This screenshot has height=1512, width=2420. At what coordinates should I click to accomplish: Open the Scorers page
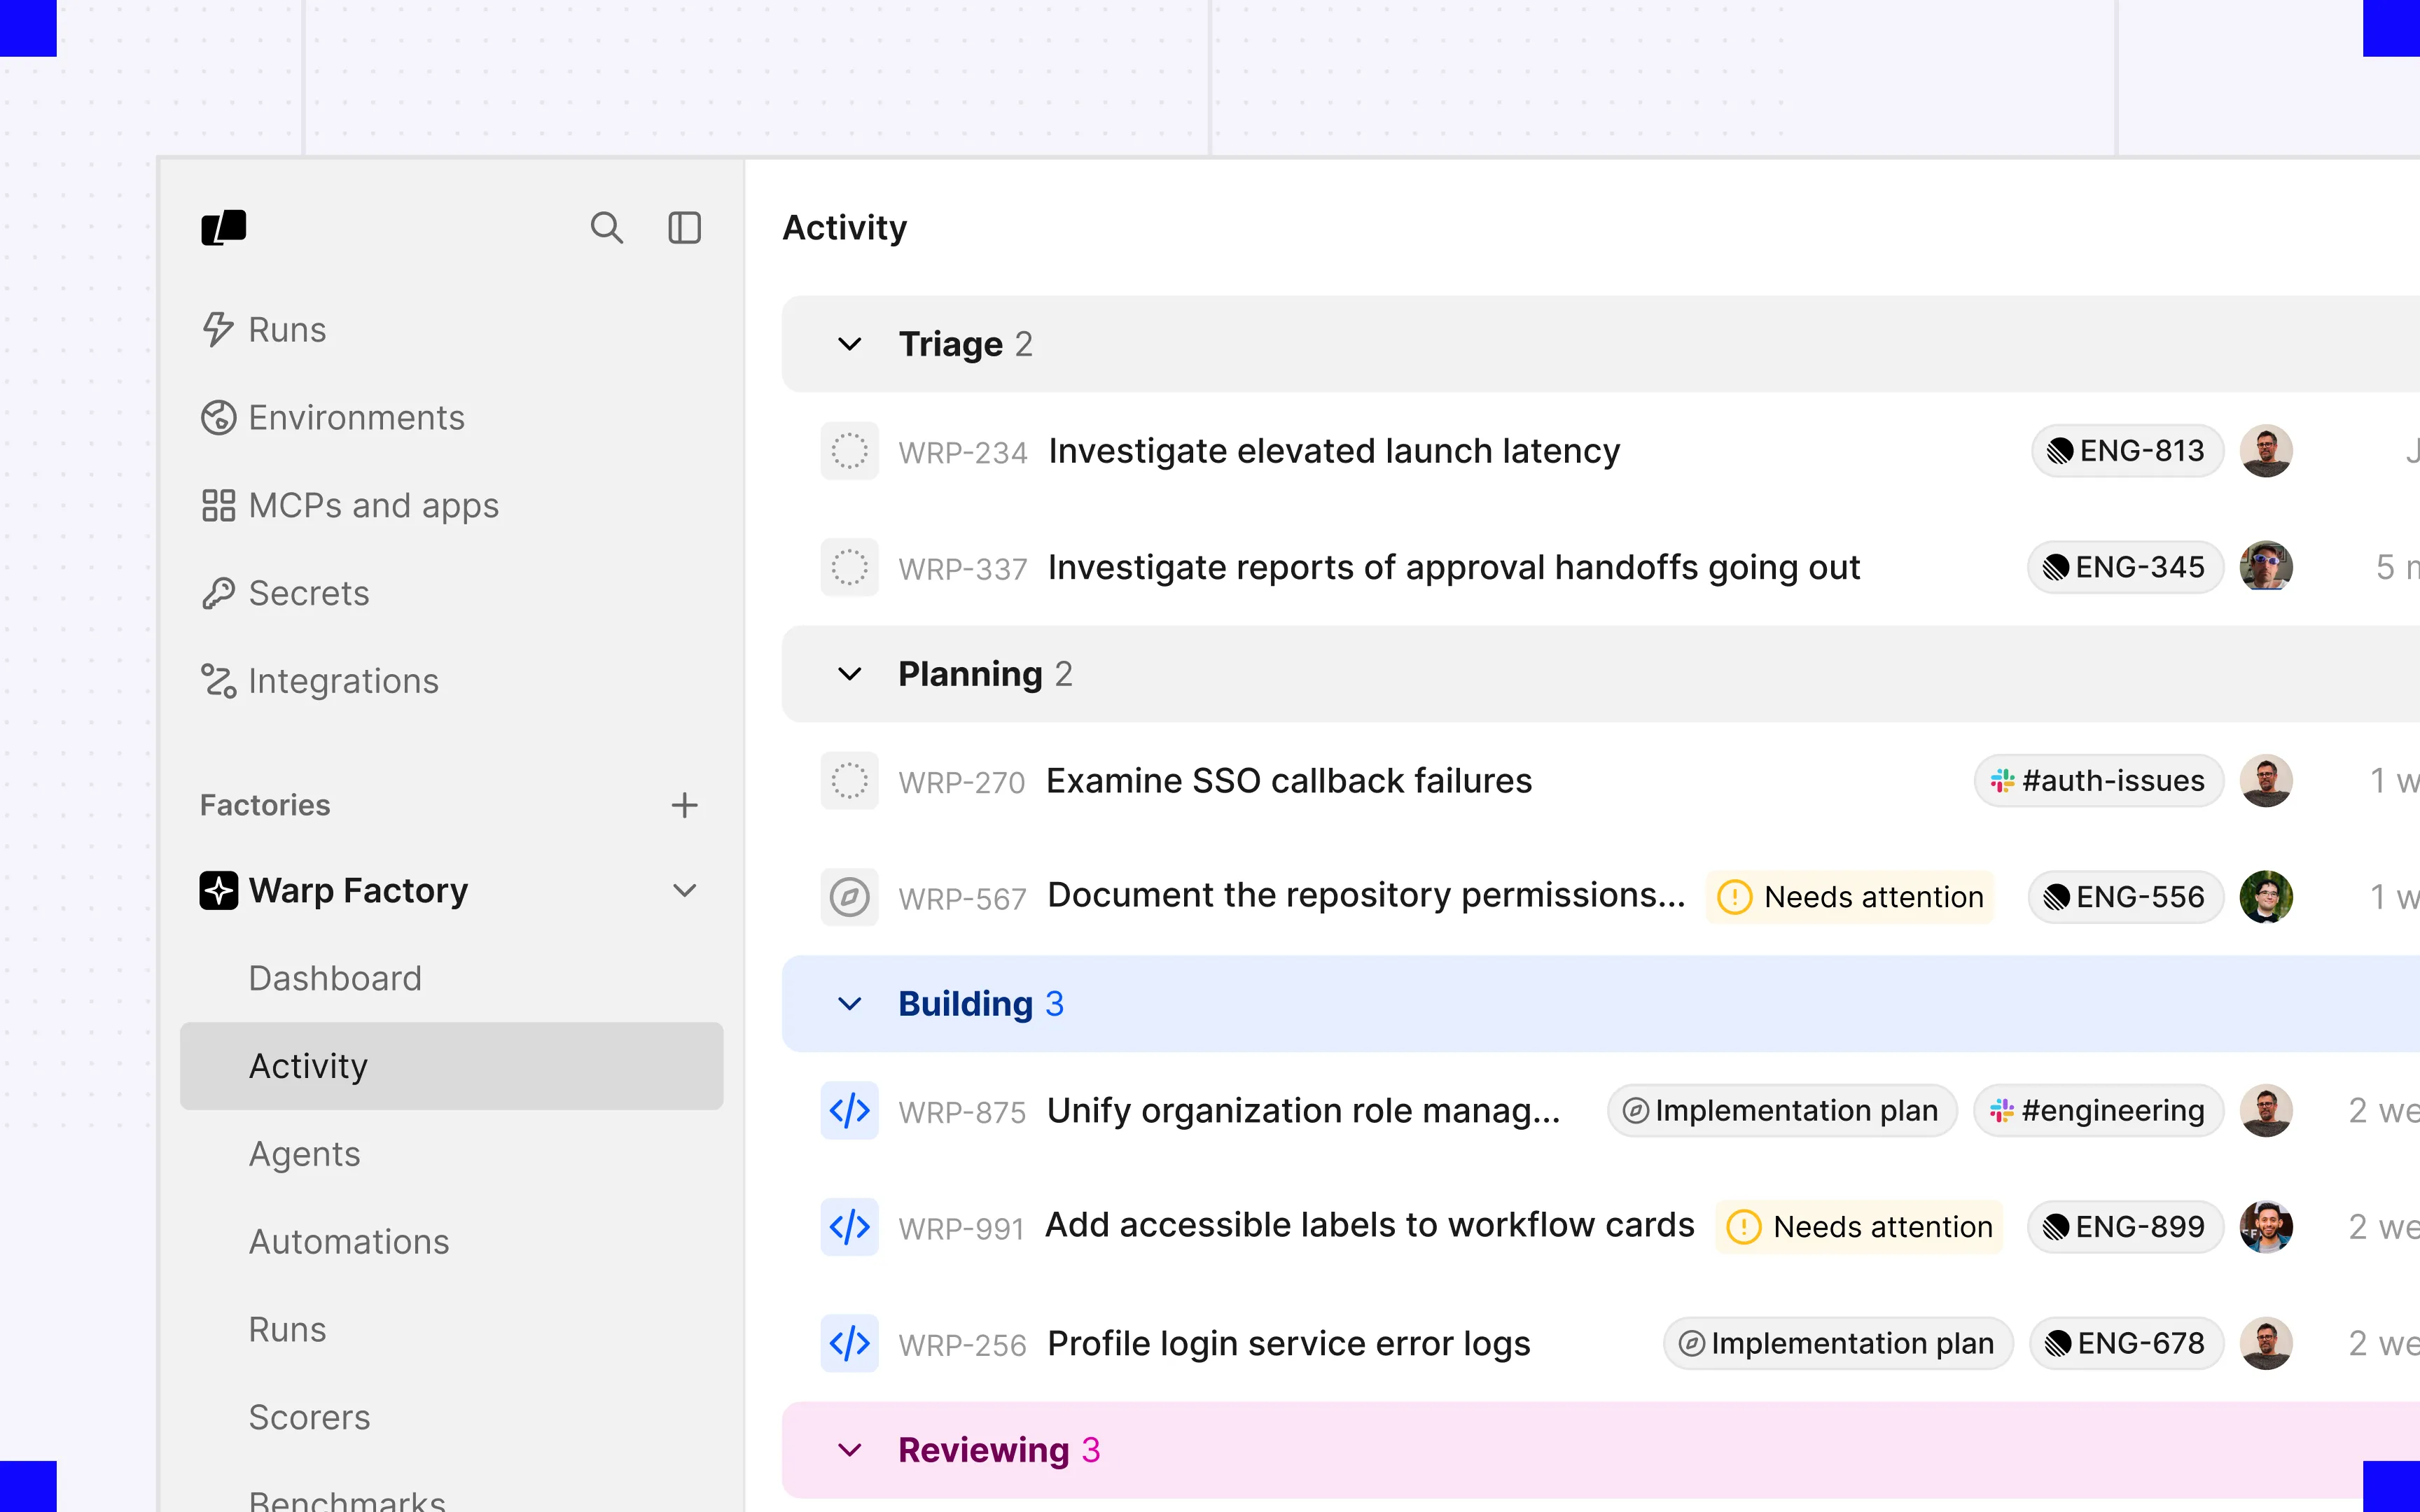click(x=309, y=1418)
